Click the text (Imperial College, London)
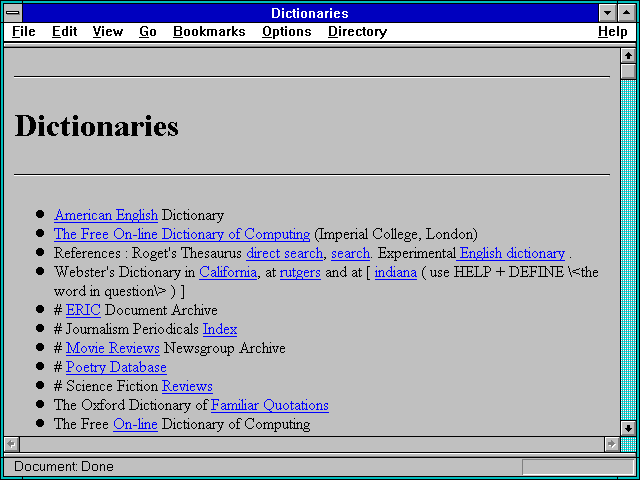 [x=396, y=234]
